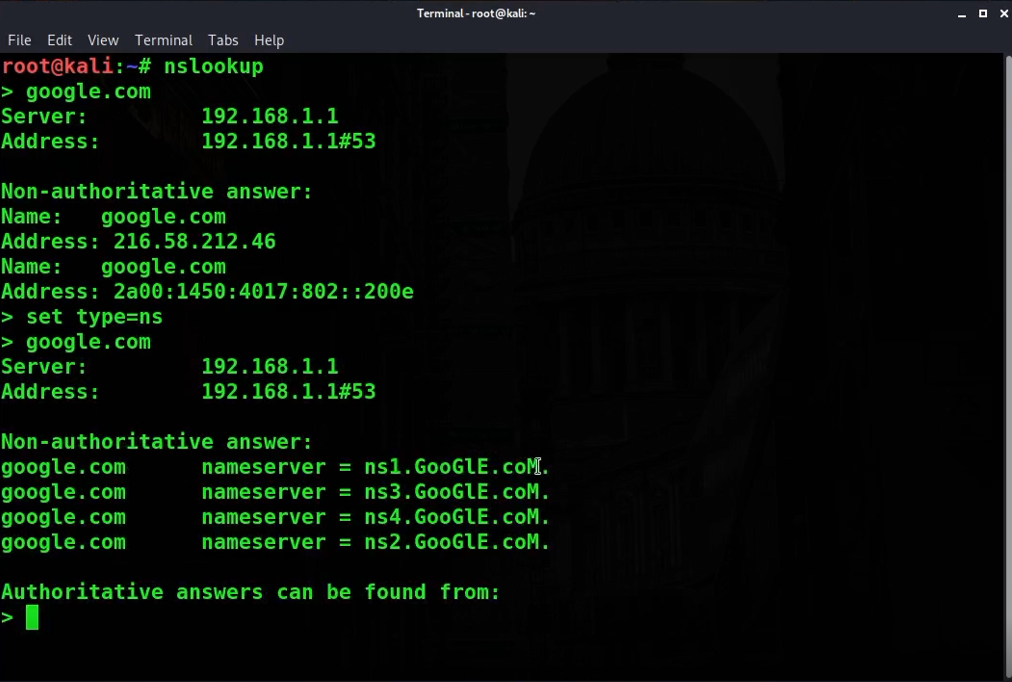This screenshot has width=1012, height=682.
Task: Open the Tabs menu
Action: (223, 40)
